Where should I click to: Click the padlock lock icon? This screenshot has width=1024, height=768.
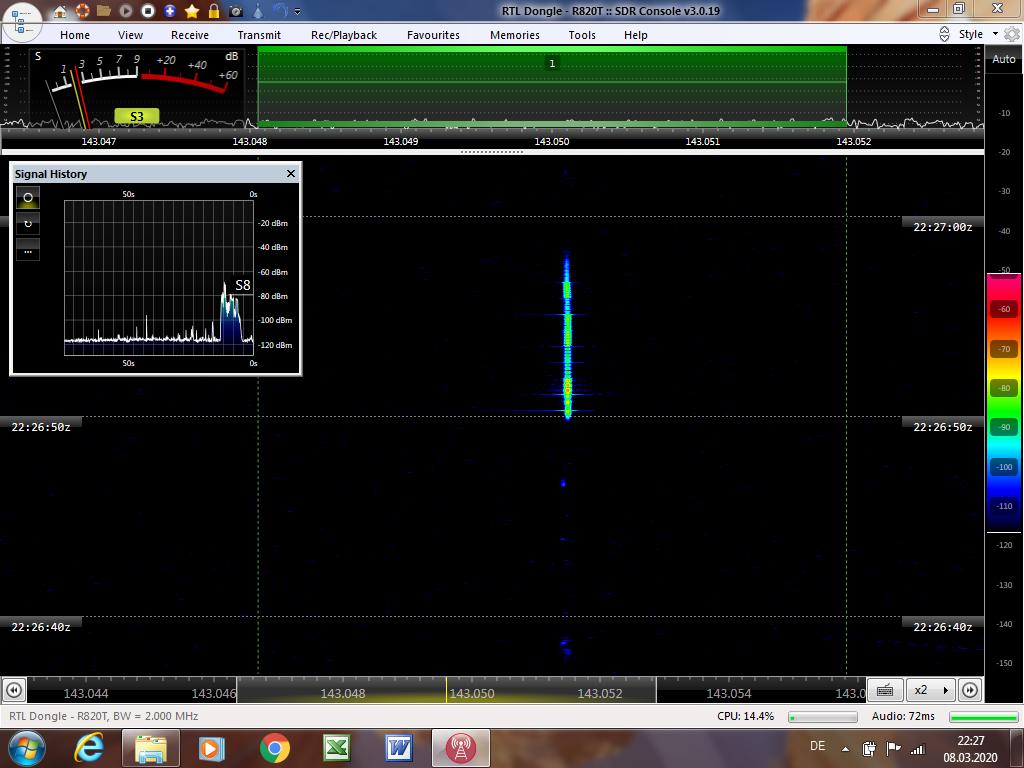click(x=214, y=11)
